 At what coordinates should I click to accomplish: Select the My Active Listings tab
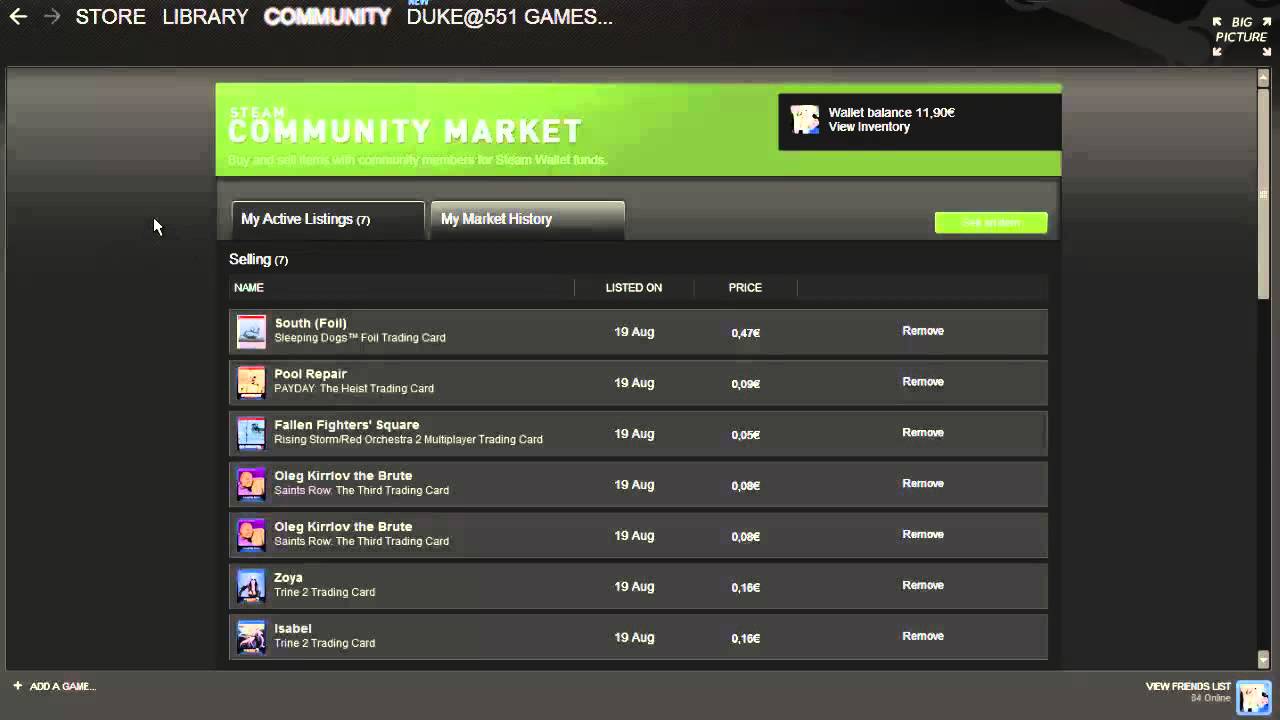pyautogui.click(x=328, y=220)
